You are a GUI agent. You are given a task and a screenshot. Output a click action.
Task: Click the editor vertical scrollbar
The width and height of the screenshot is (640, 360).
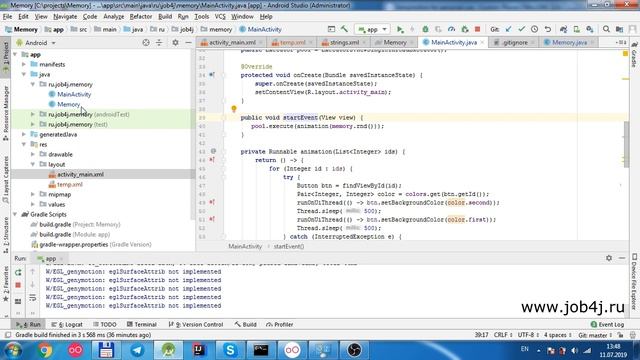(627, 143)
